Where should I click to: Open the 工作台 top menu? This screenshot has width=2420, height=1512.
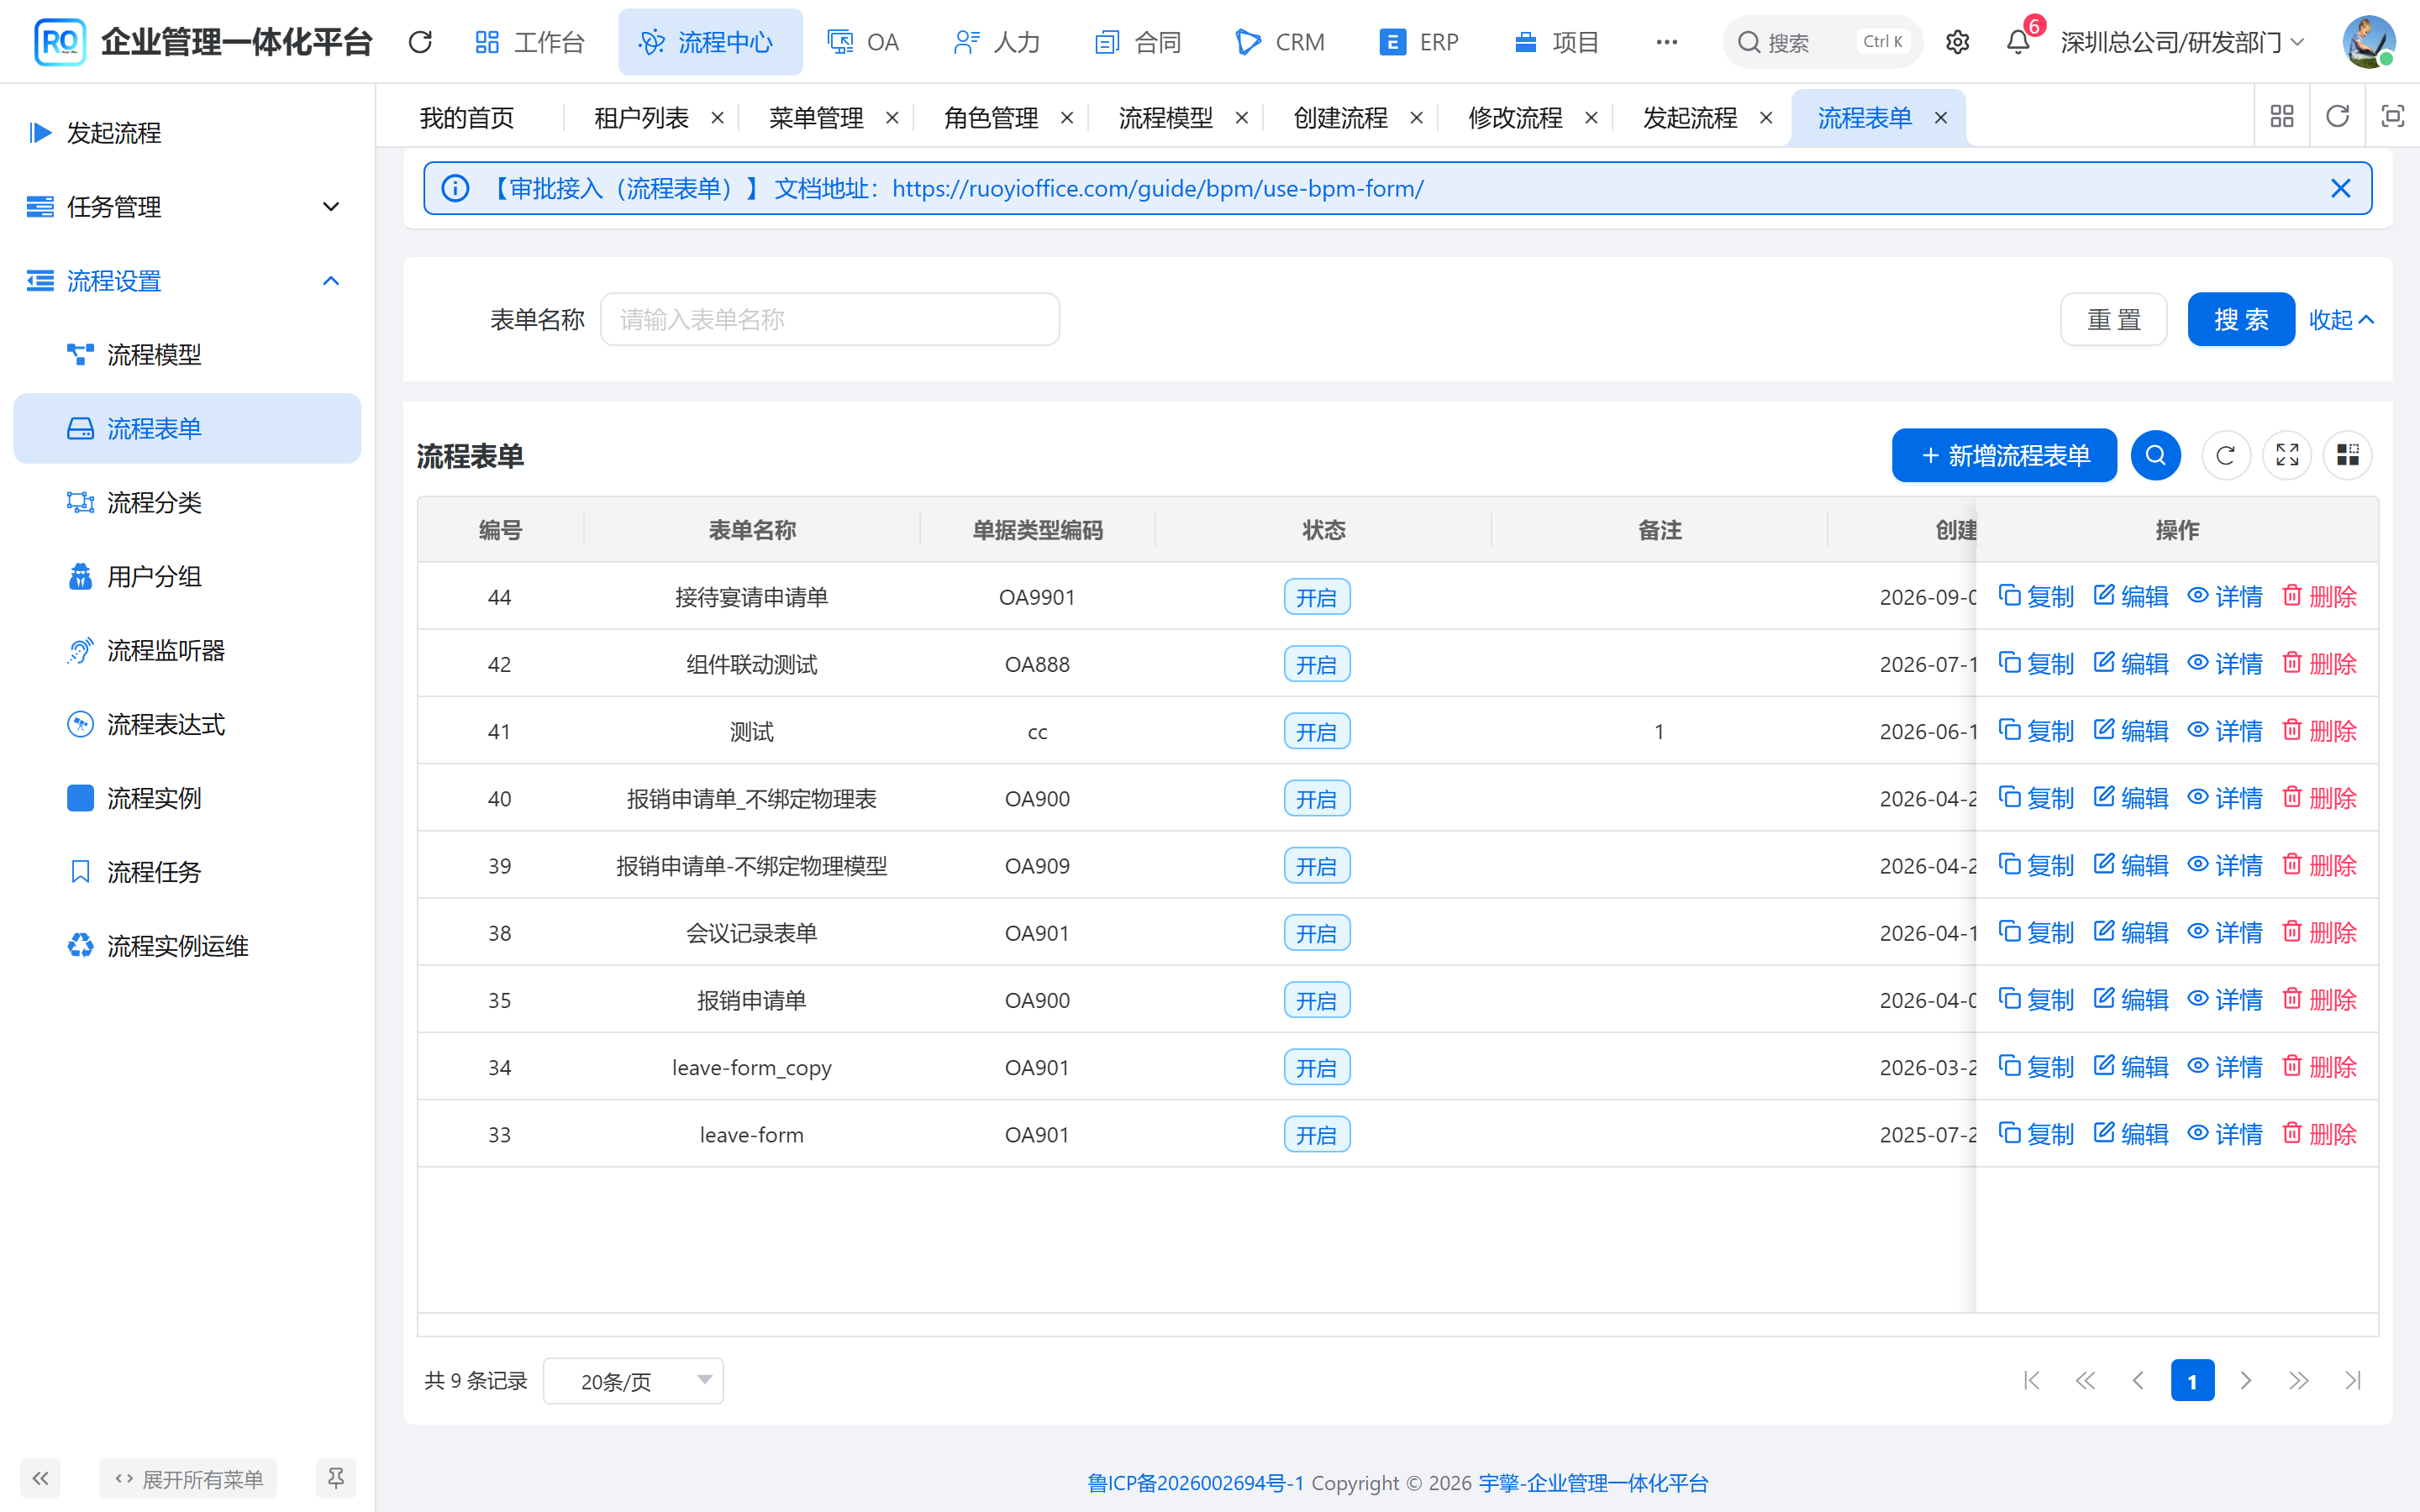point(529,42)
